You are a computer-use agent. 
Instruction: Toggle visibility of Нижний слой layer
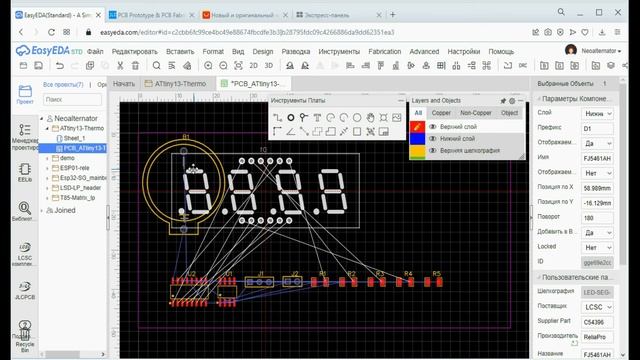point(433,139)
